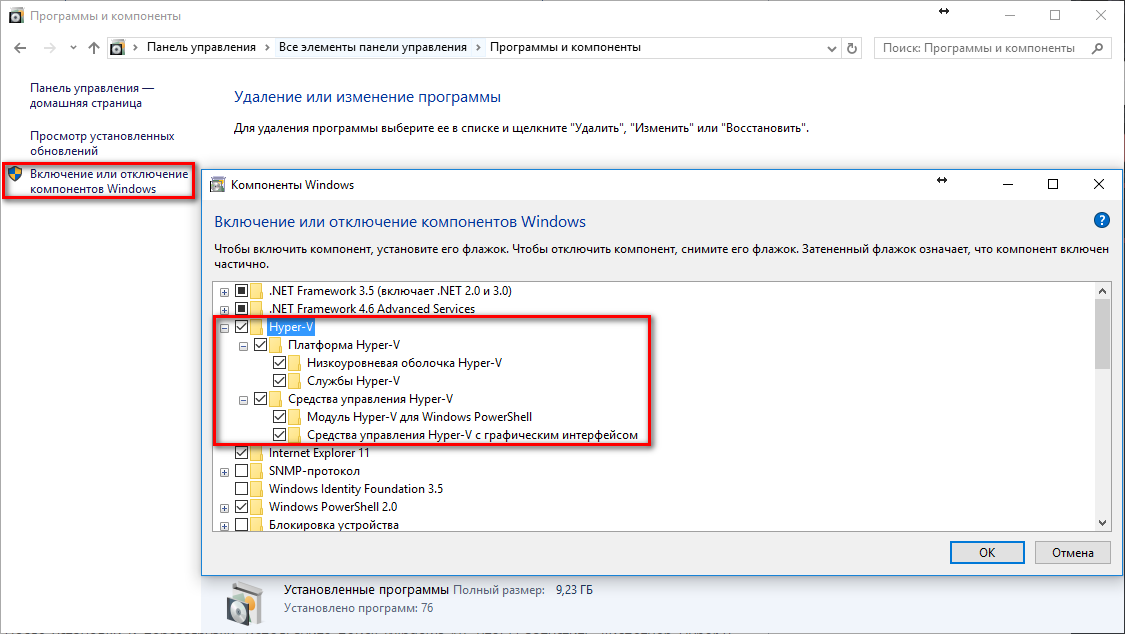Expand the SNMP-протокол tree node
This screenshot has height=634, width=1125.
coord(225,471)
